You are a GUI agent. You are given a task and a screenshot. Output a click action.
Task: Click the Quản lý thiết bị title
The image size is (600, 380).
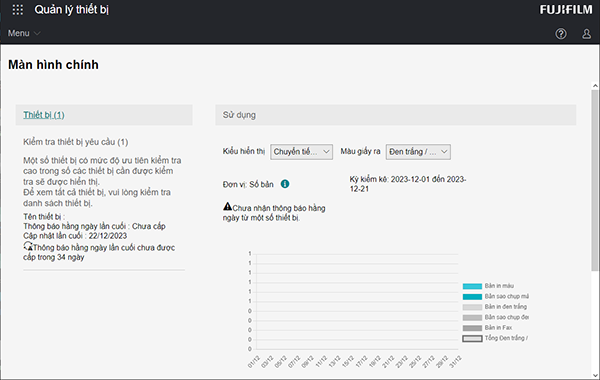point(72,10)
